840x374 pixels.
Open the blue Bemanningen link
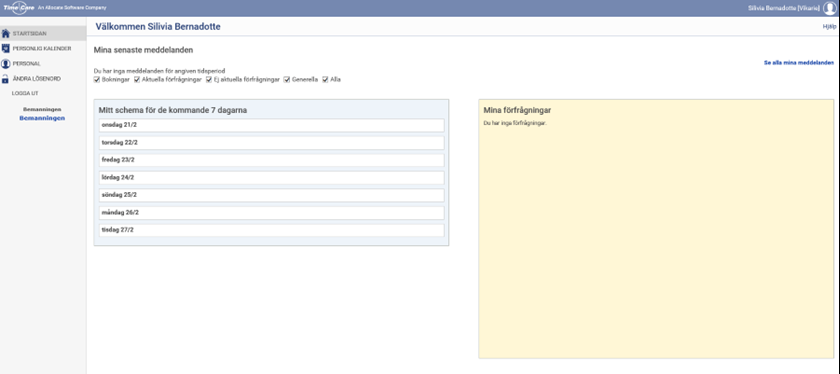coord(42,118)
